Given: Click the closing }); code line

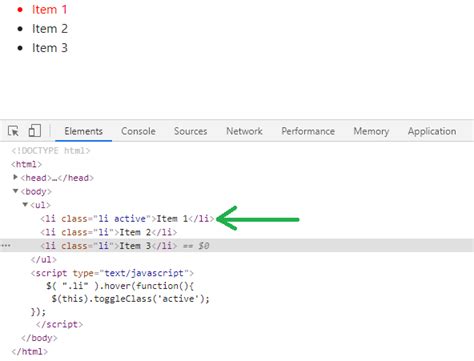Looking at the screenshot, I should click(38, 312).
